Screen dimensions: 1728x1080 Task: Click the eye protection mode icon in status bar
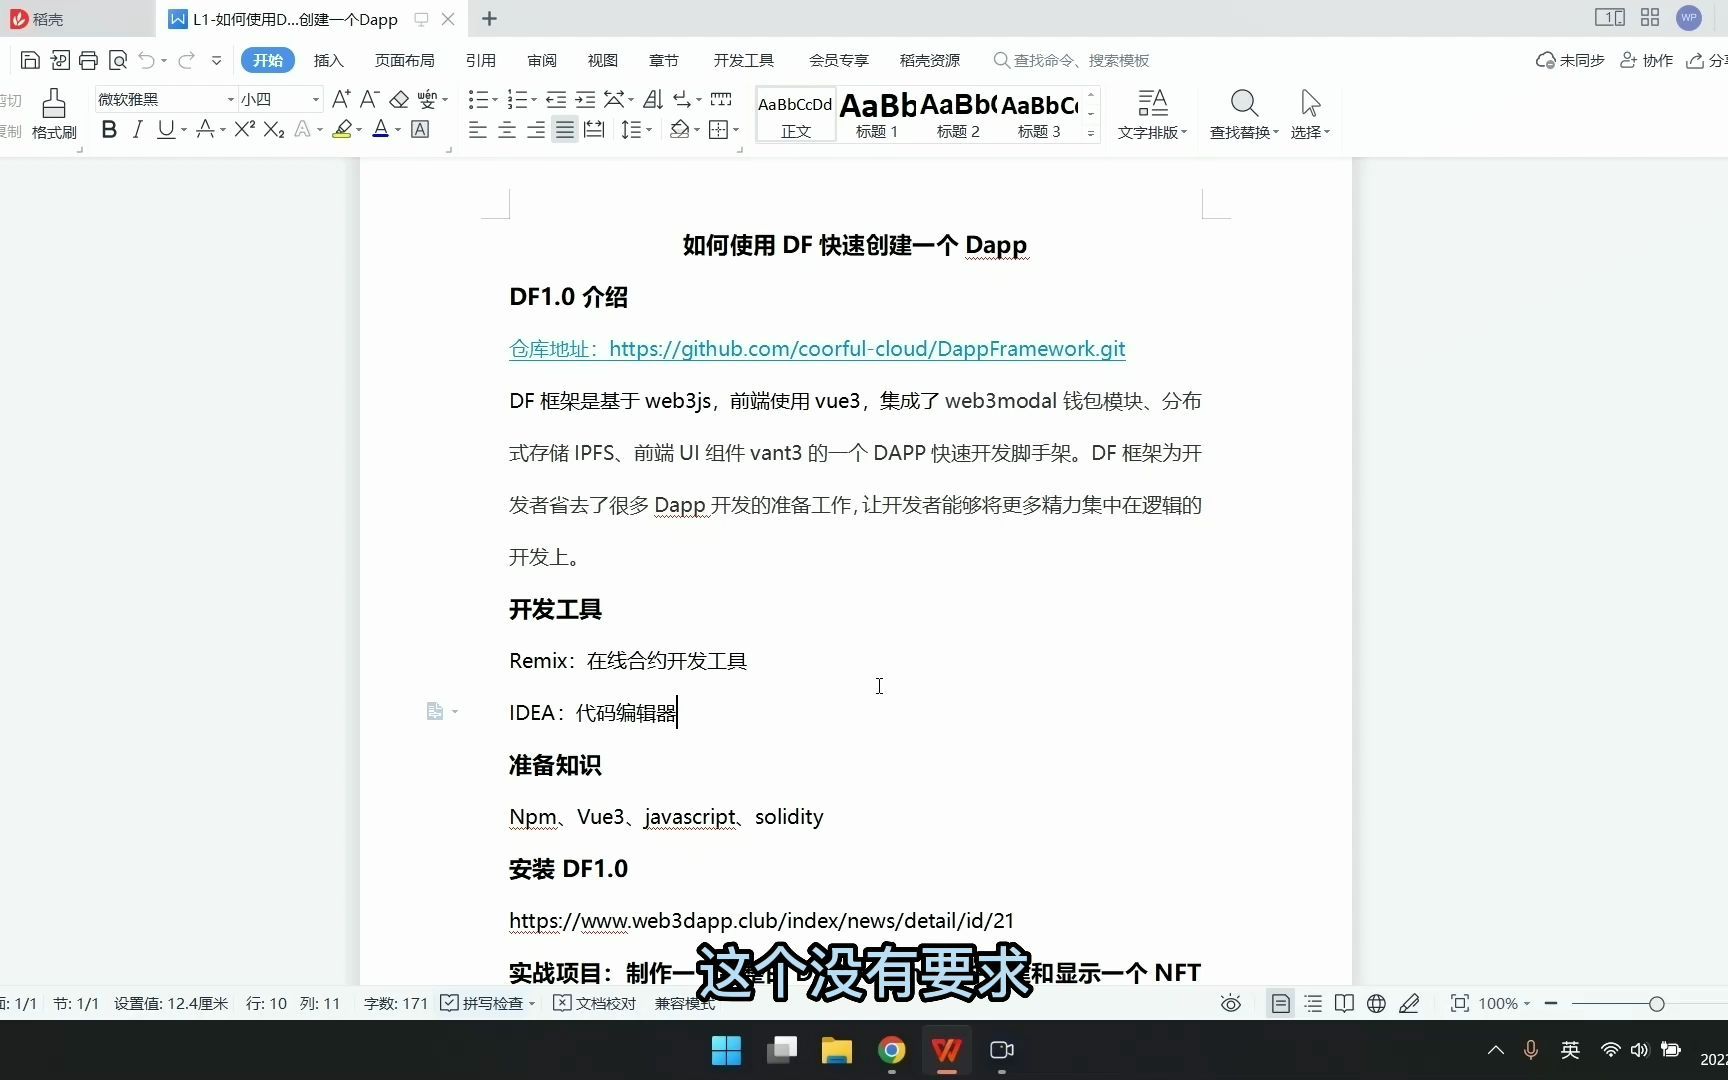pyautogui.click(x=1231, y=1003)
